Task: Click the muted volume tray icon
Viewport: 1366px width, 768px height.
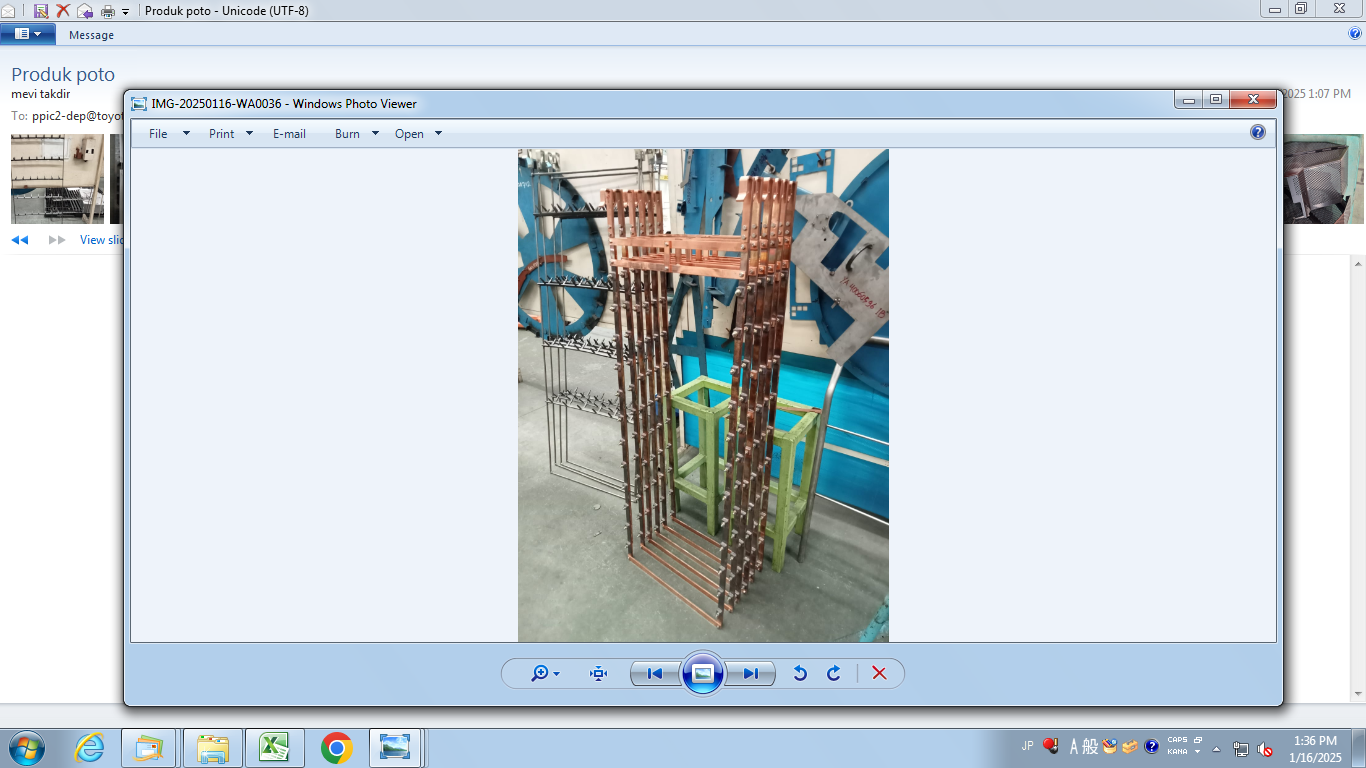Action: click(x=1264, y=748)
